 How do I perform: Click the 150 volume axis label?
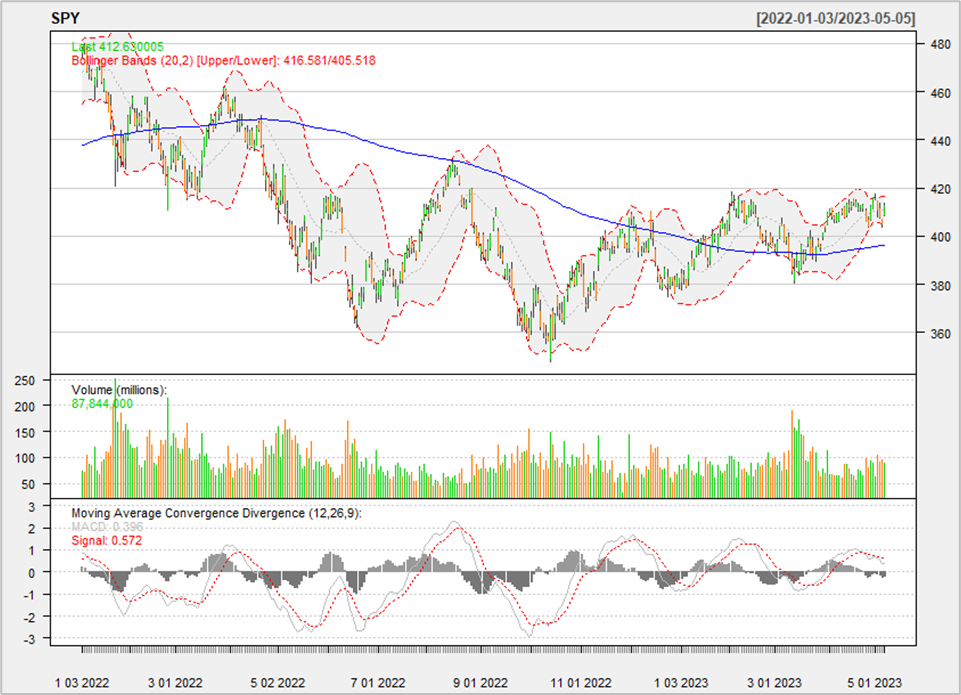click(25, 433)
